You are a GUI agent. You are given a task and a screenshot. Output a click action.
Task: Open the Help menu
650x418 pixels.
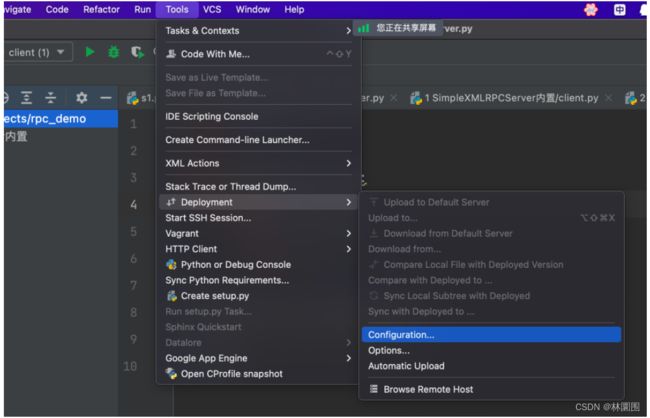[294, 10]
